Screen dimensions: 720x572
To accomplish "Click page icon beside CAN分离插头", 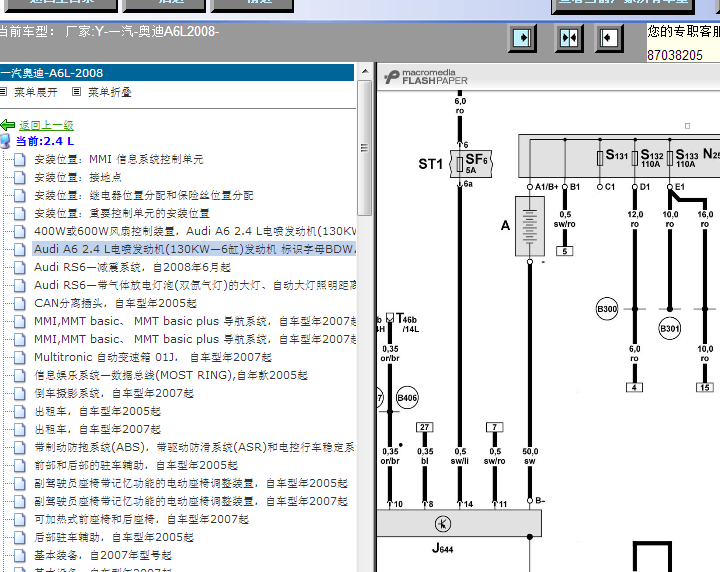I will (x=19, y=303).
